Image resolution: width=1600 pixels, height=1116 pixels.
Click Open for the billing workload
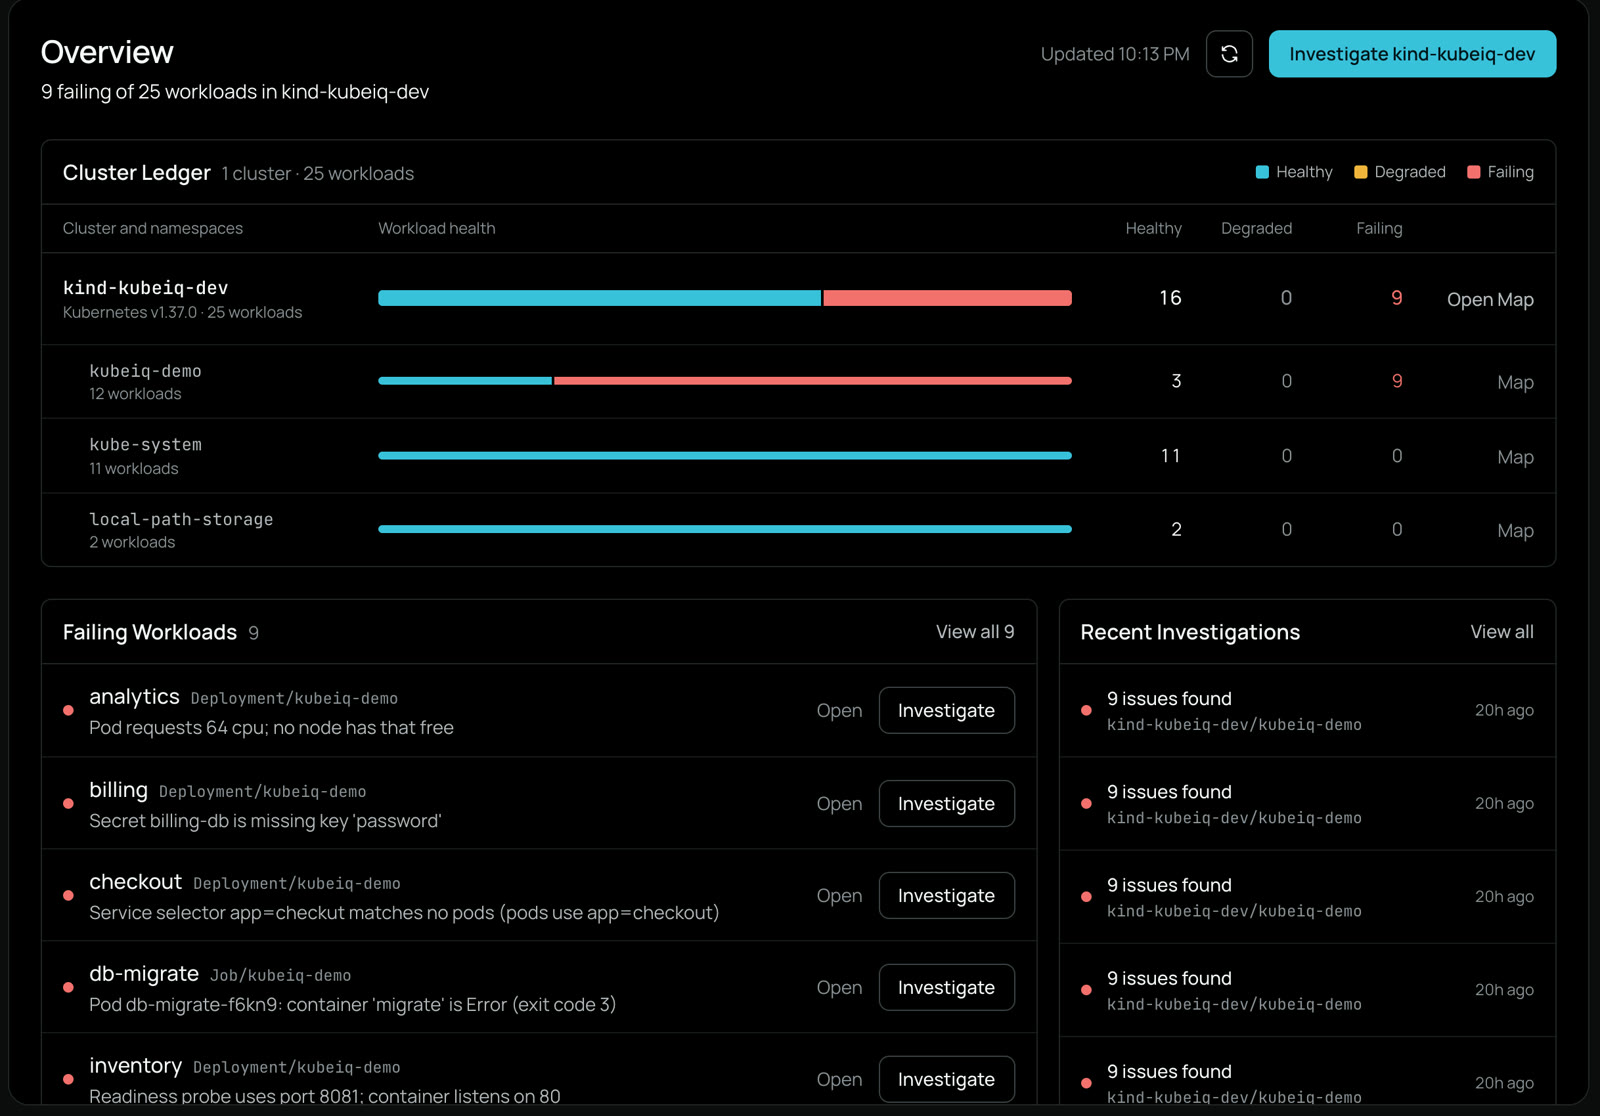(839, 803)
